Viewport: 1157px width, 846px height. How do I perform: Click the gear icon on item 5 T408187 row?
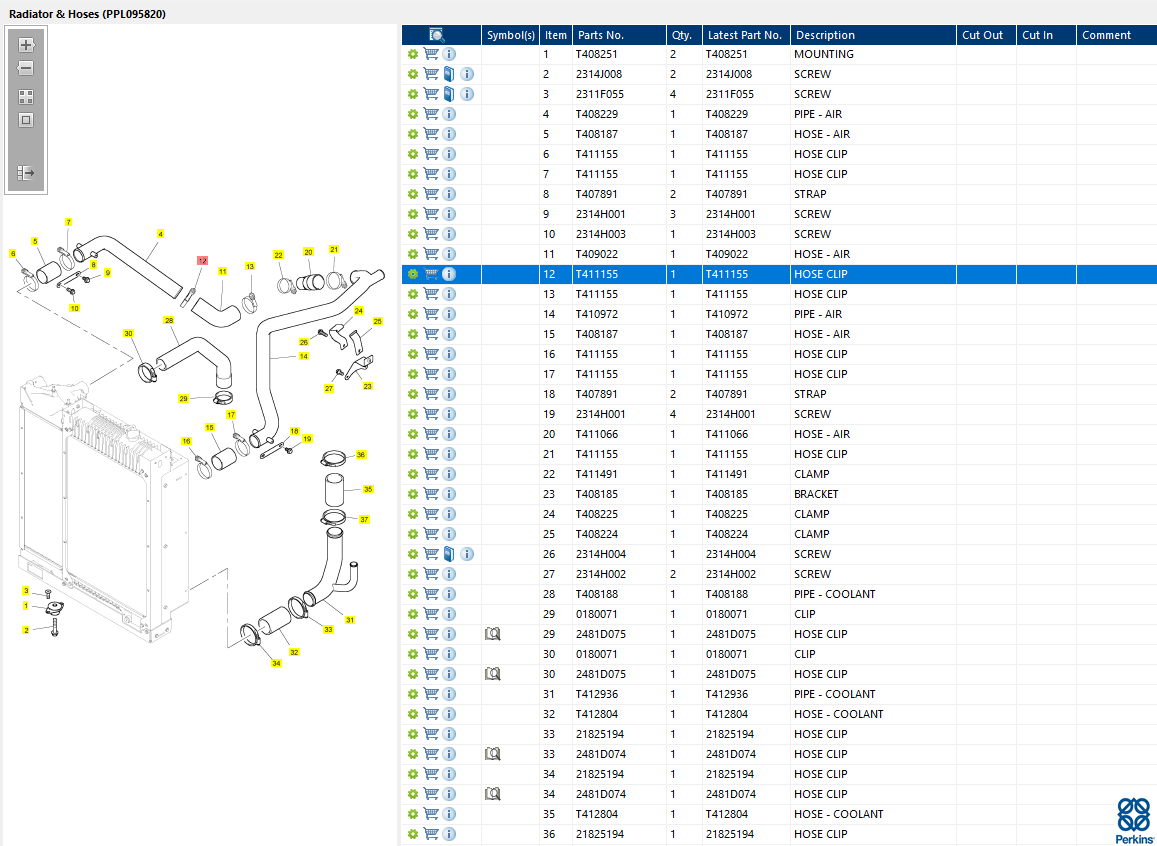tap(412, 134)
